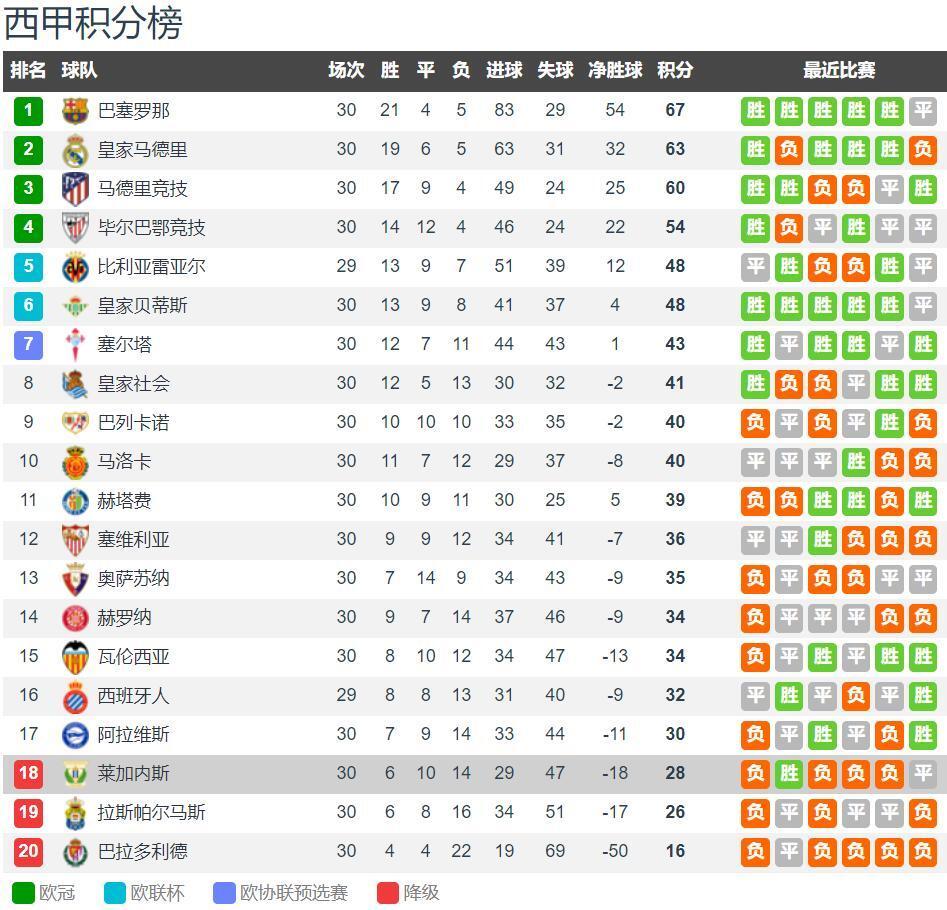
Task: Click the Real Betis crest icon
Action: 75,306
